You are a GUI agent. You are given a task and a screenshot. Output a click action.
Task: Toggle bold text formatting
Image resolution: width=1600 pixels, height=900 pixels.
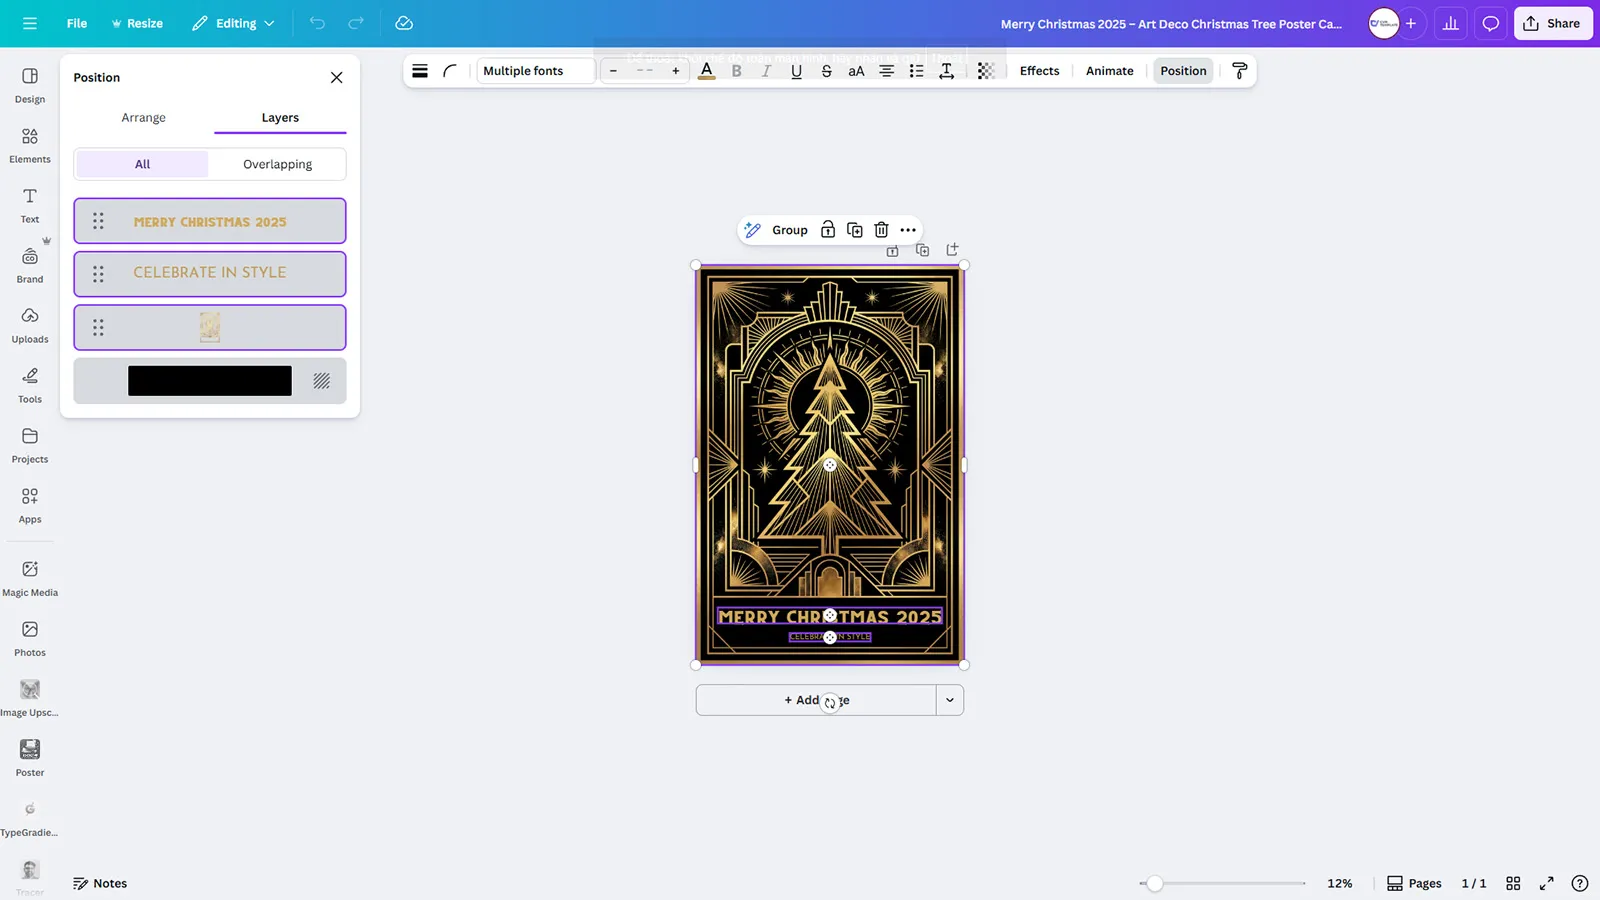pos(737,71)
